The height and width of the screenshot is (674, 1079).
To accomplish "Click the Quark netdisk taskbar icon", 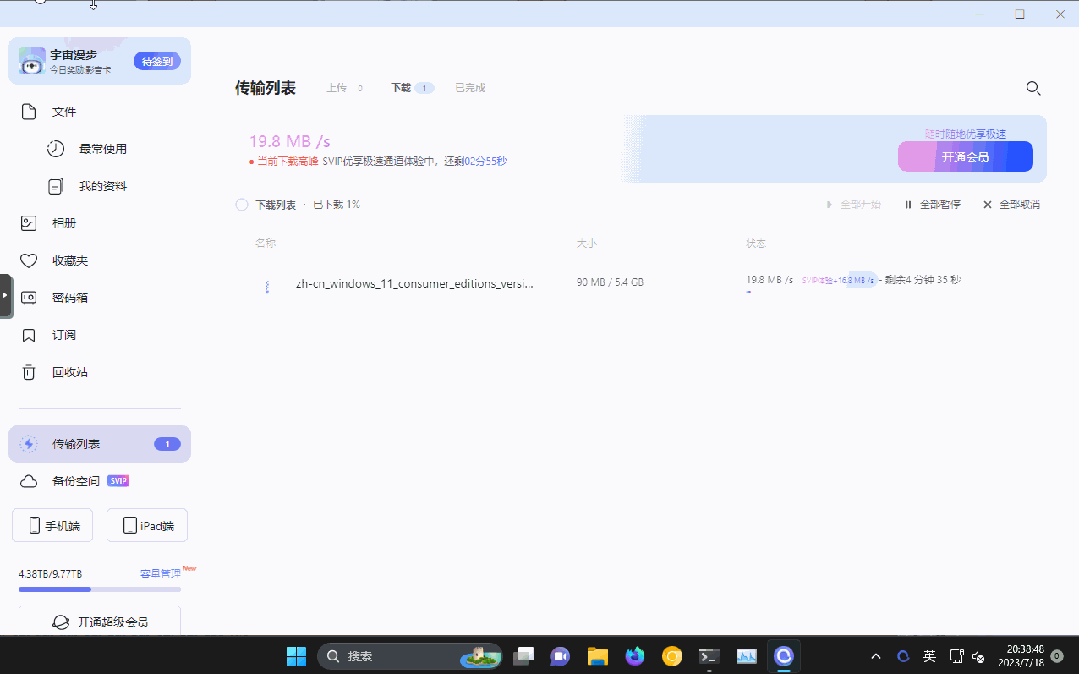I will click(x=783, y=656).
